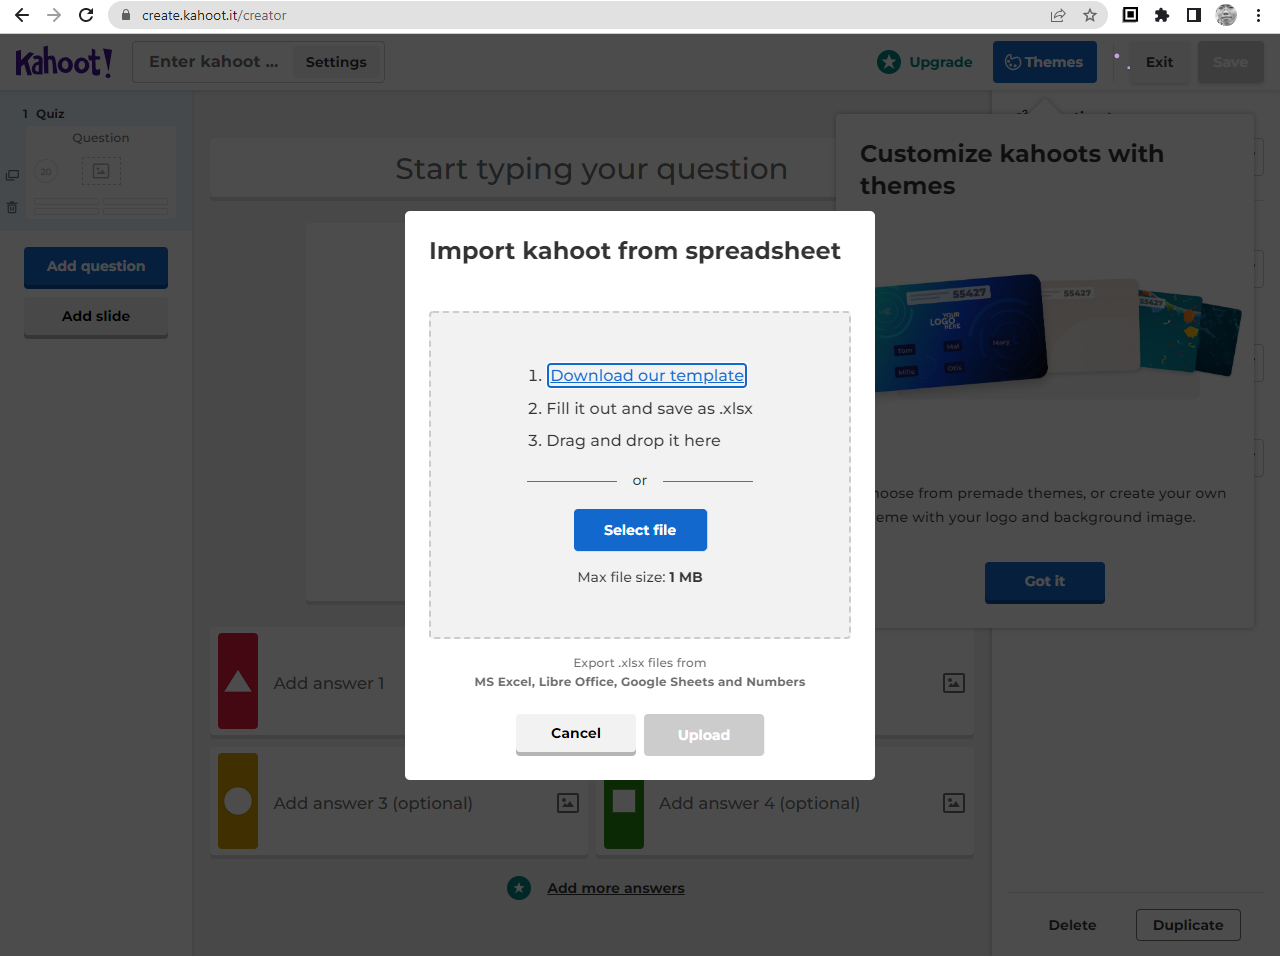The image size is (1280, 956).
Task: Bookmark this page with star icon
Action: (x=1090, y=15)
